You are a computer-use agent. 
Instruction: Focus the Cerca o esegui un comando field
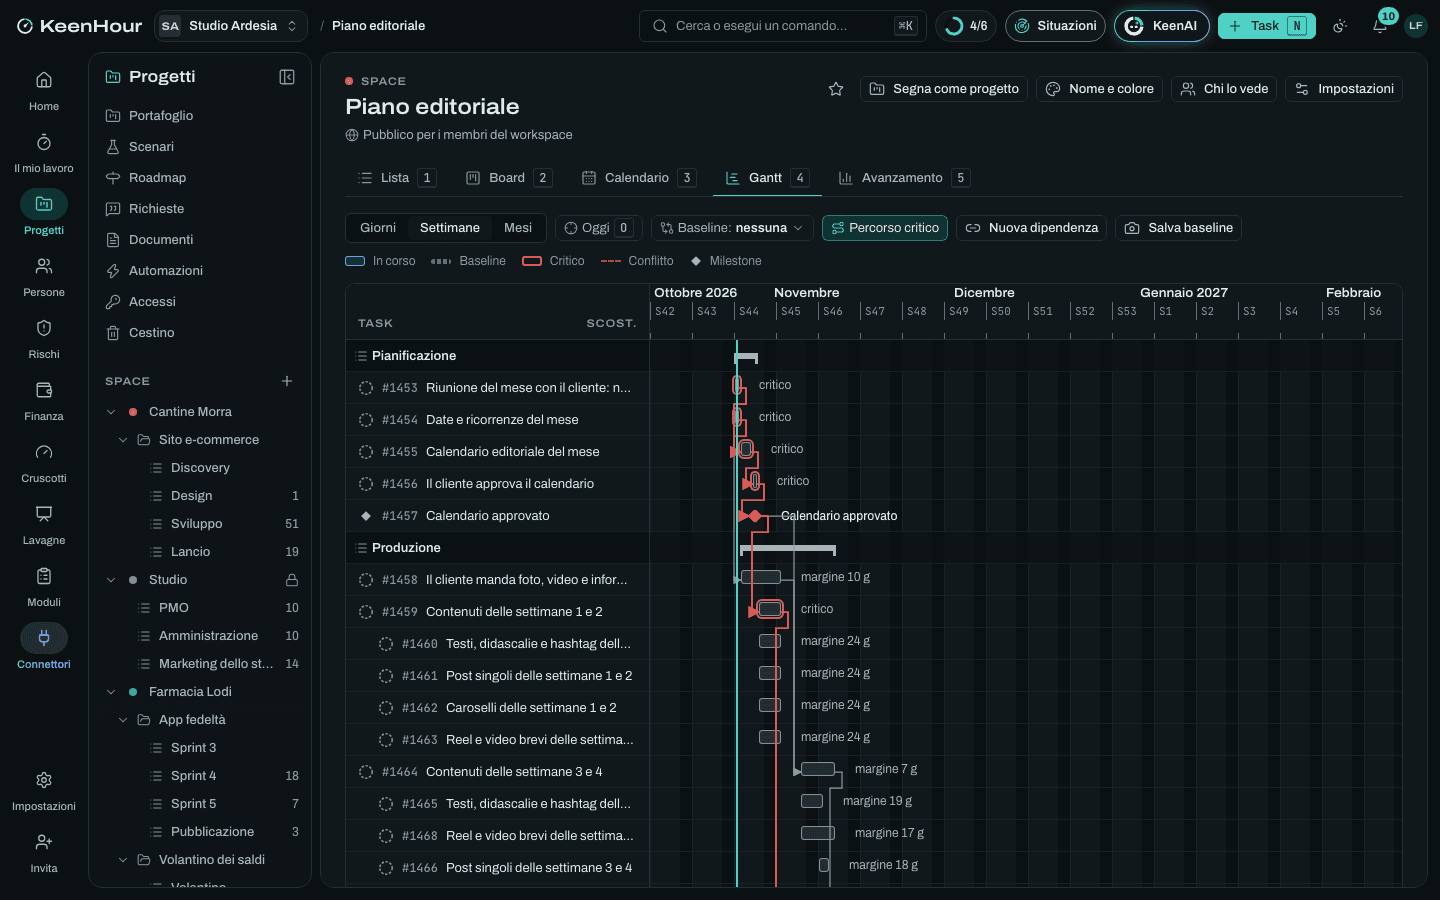click(x=783, y=26)
